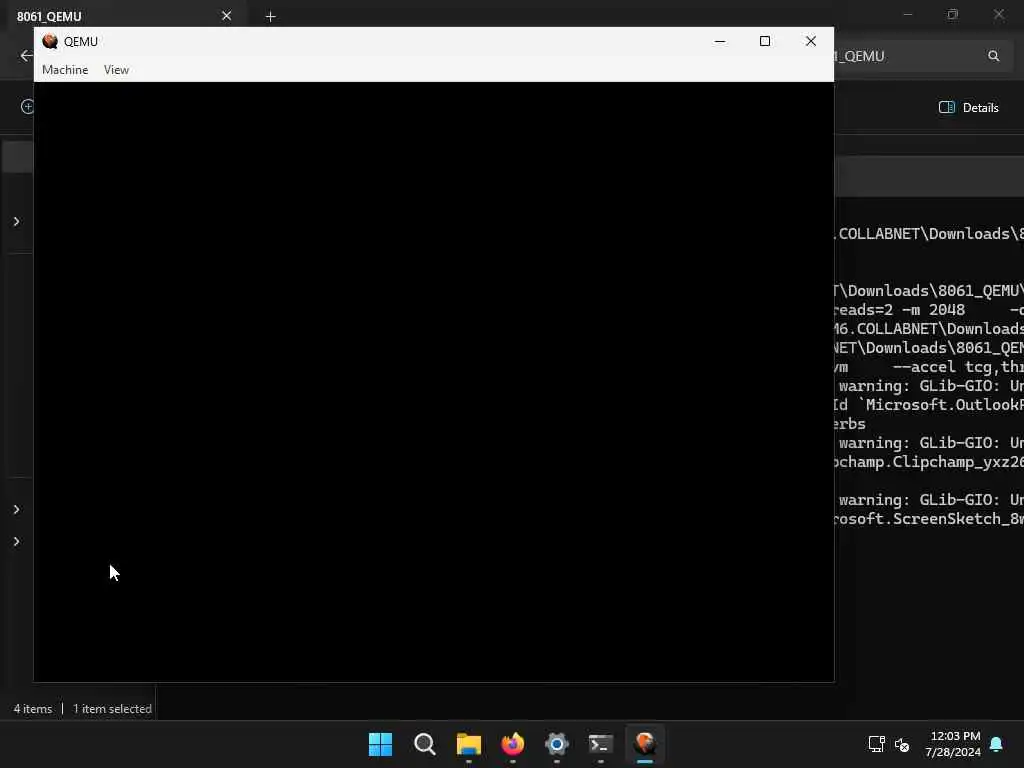Click the New item plus icon in File Explorer

click(27, 106)
